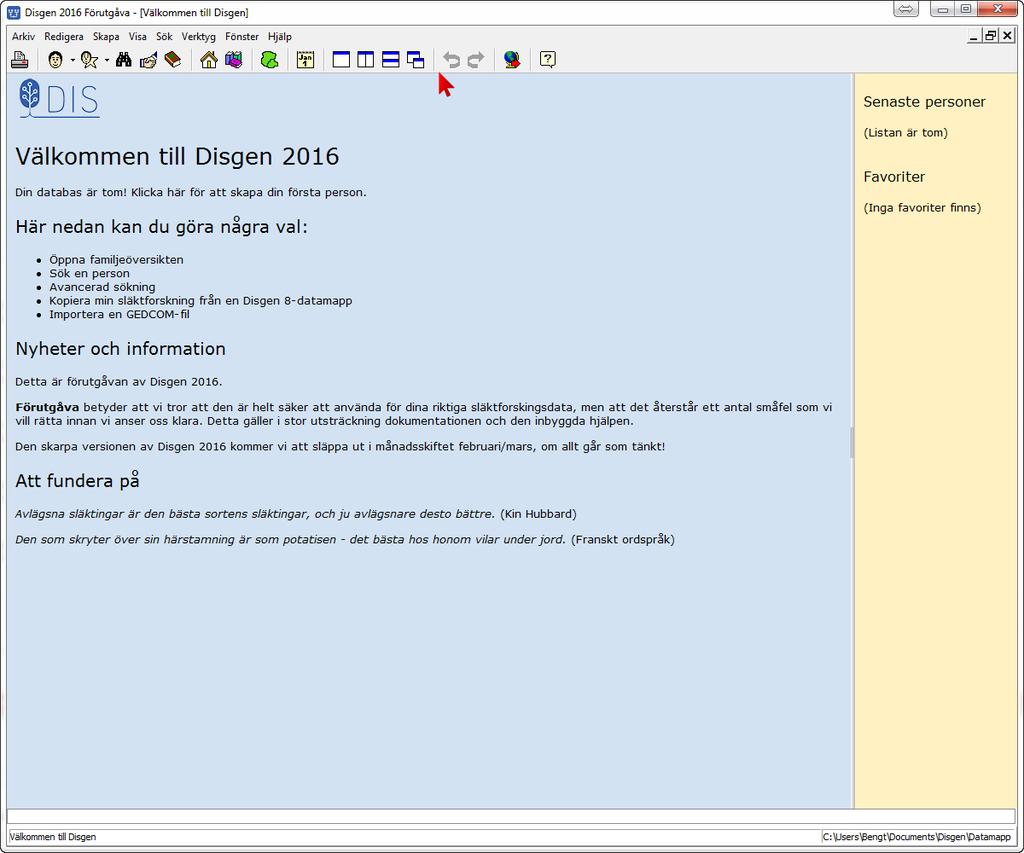
Task: Select the single window layout icon
Action: (341, 60)
